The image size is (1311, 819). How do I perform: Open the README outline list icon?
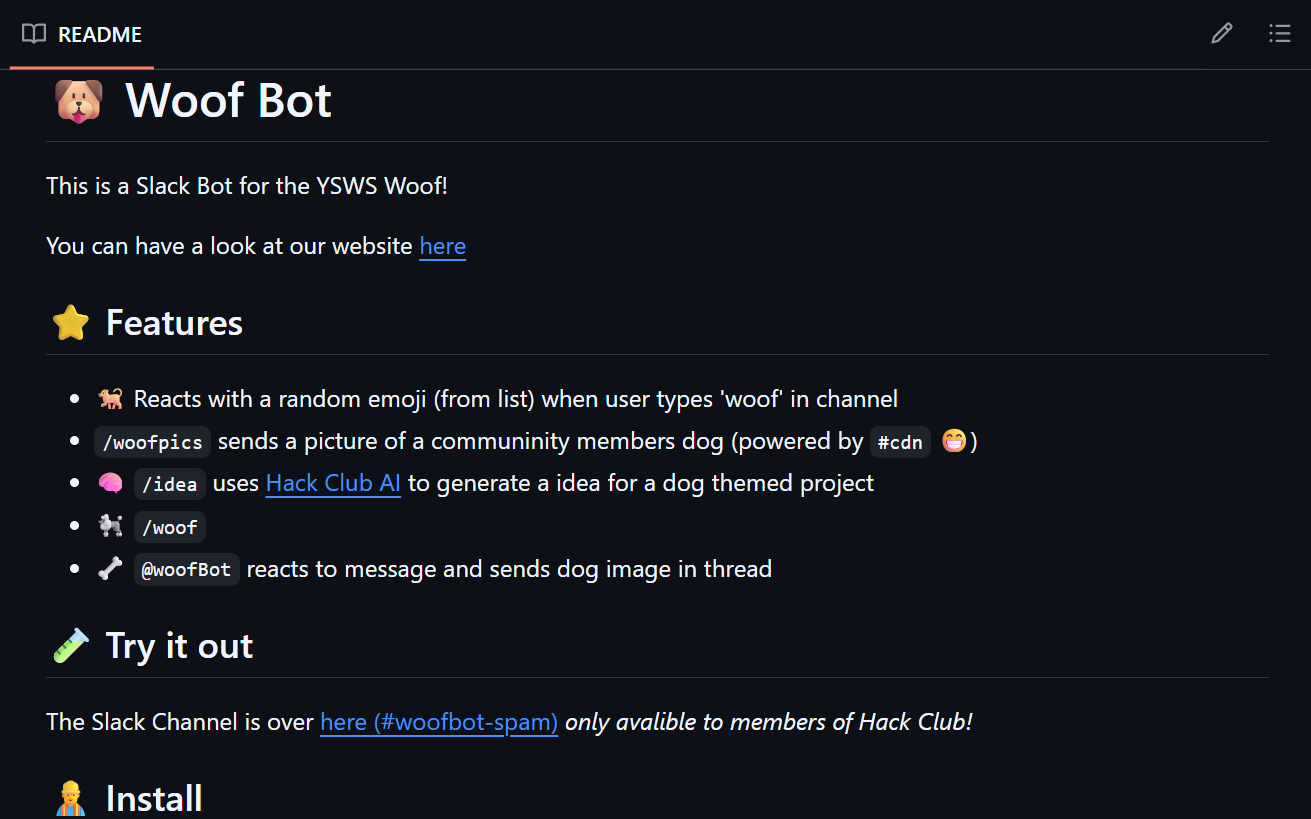coord(1279,34)
